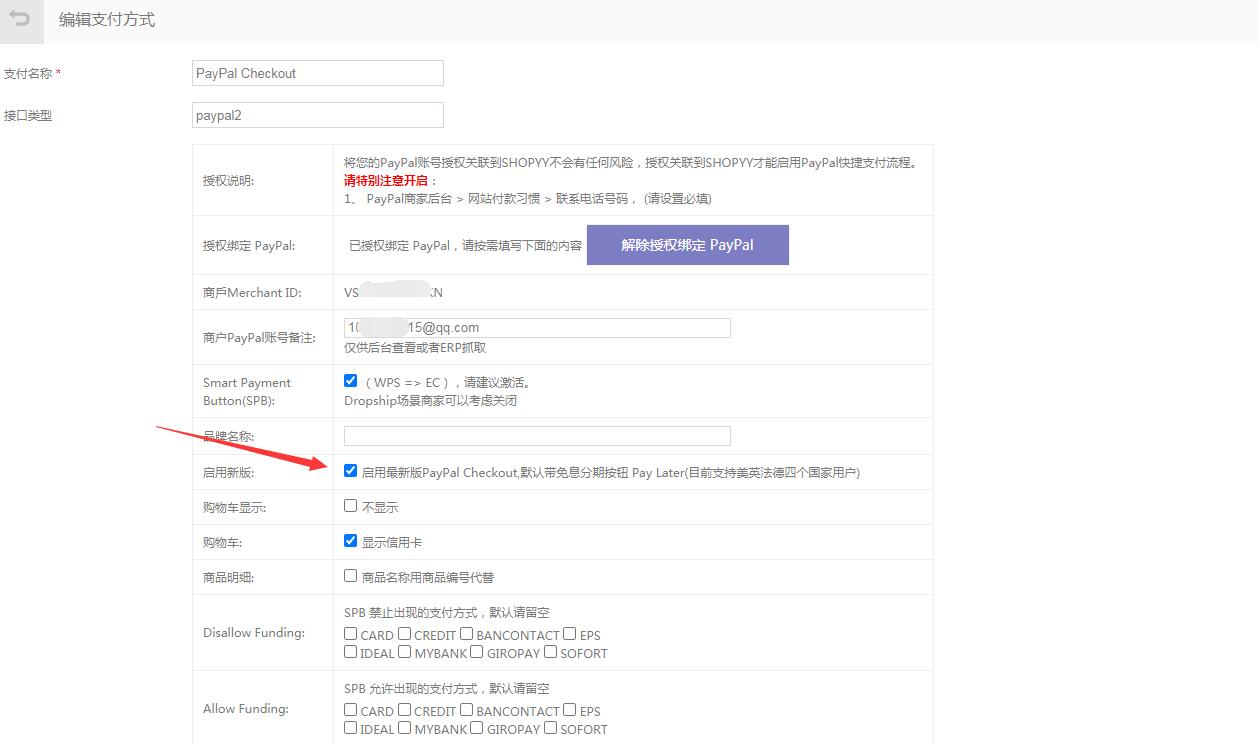Click the red 请特别注意开启 text
This screenshot has width=1259, height=744.
point(387,181)
